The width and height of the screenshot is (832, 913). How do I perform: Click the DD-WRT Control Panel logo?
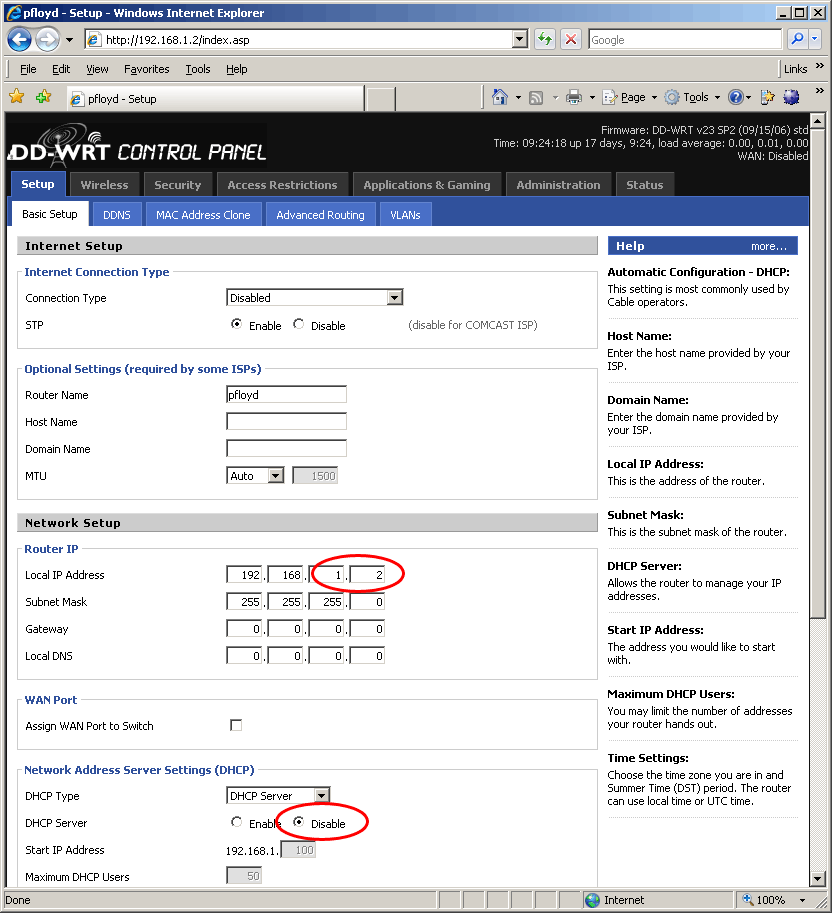(x=137, y=144)
